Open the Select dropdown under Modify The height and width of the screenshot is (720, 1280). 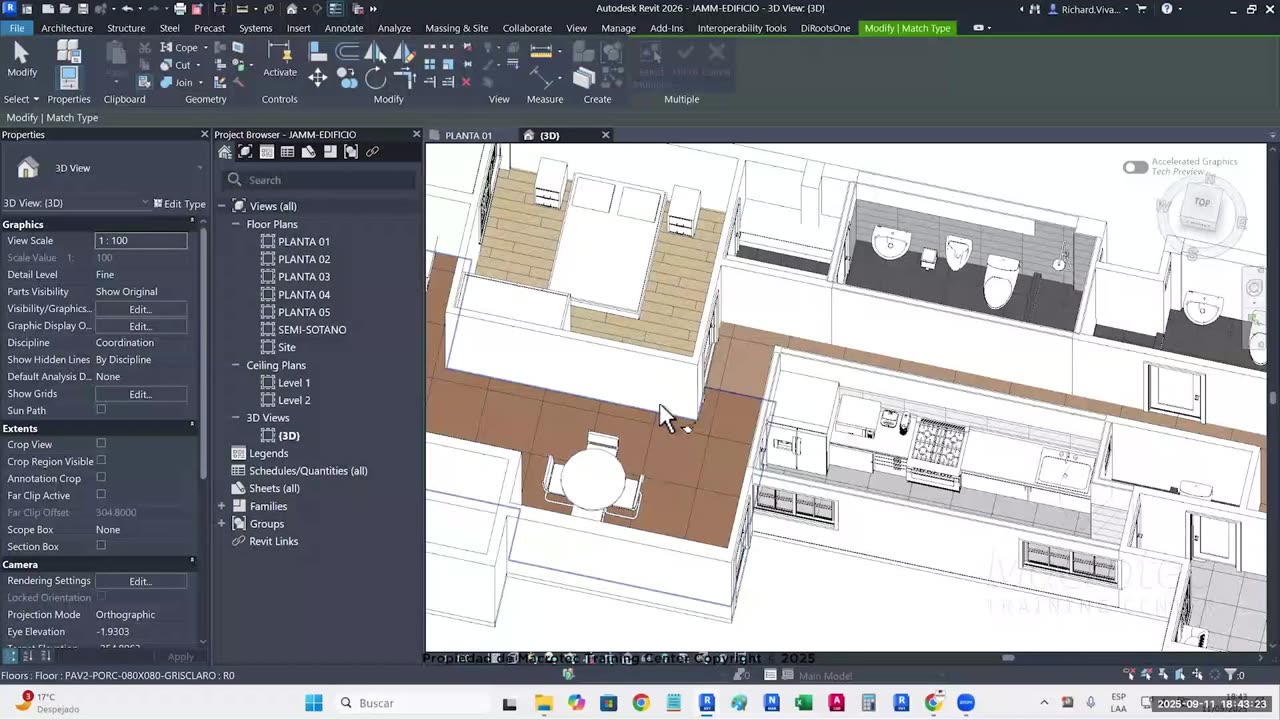21,99
